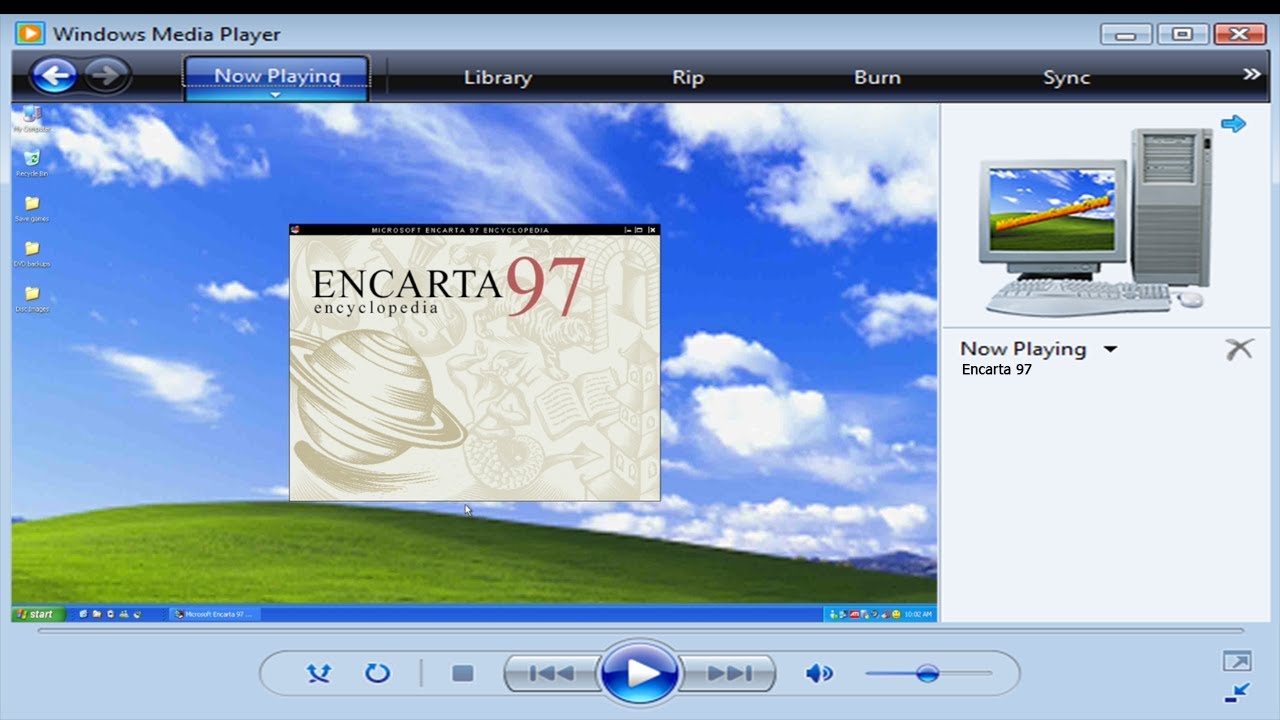Stop playback with the Stop button
The height and width of the screenshot is (720, 1280).
click(462, 673)
